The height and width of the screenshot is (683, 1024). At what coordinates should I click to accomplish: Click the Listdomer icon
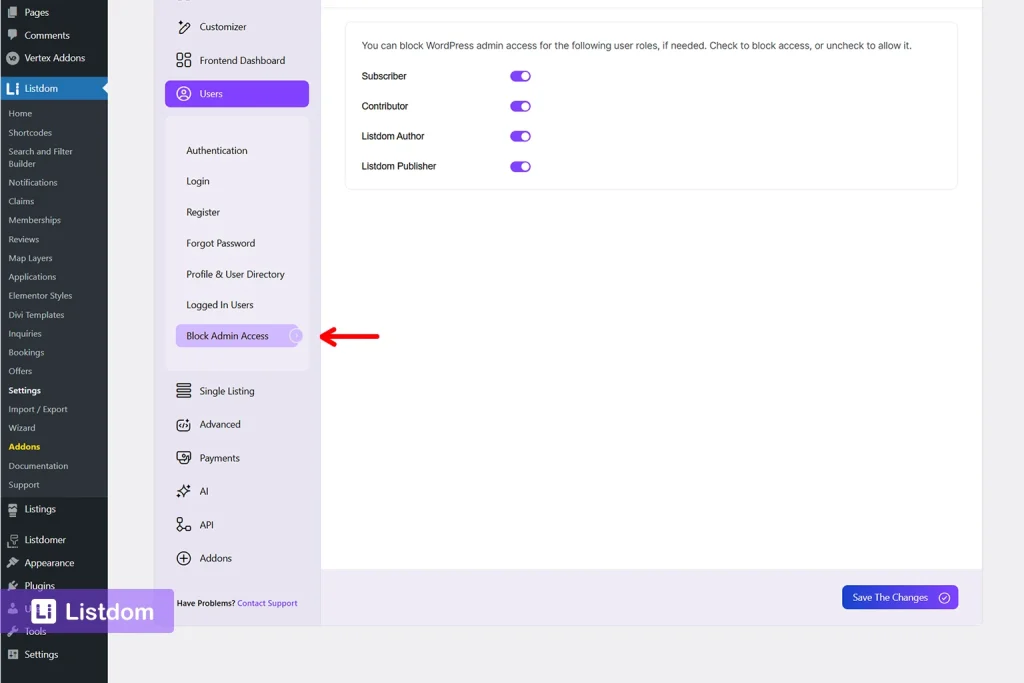(x=12, y=540)
